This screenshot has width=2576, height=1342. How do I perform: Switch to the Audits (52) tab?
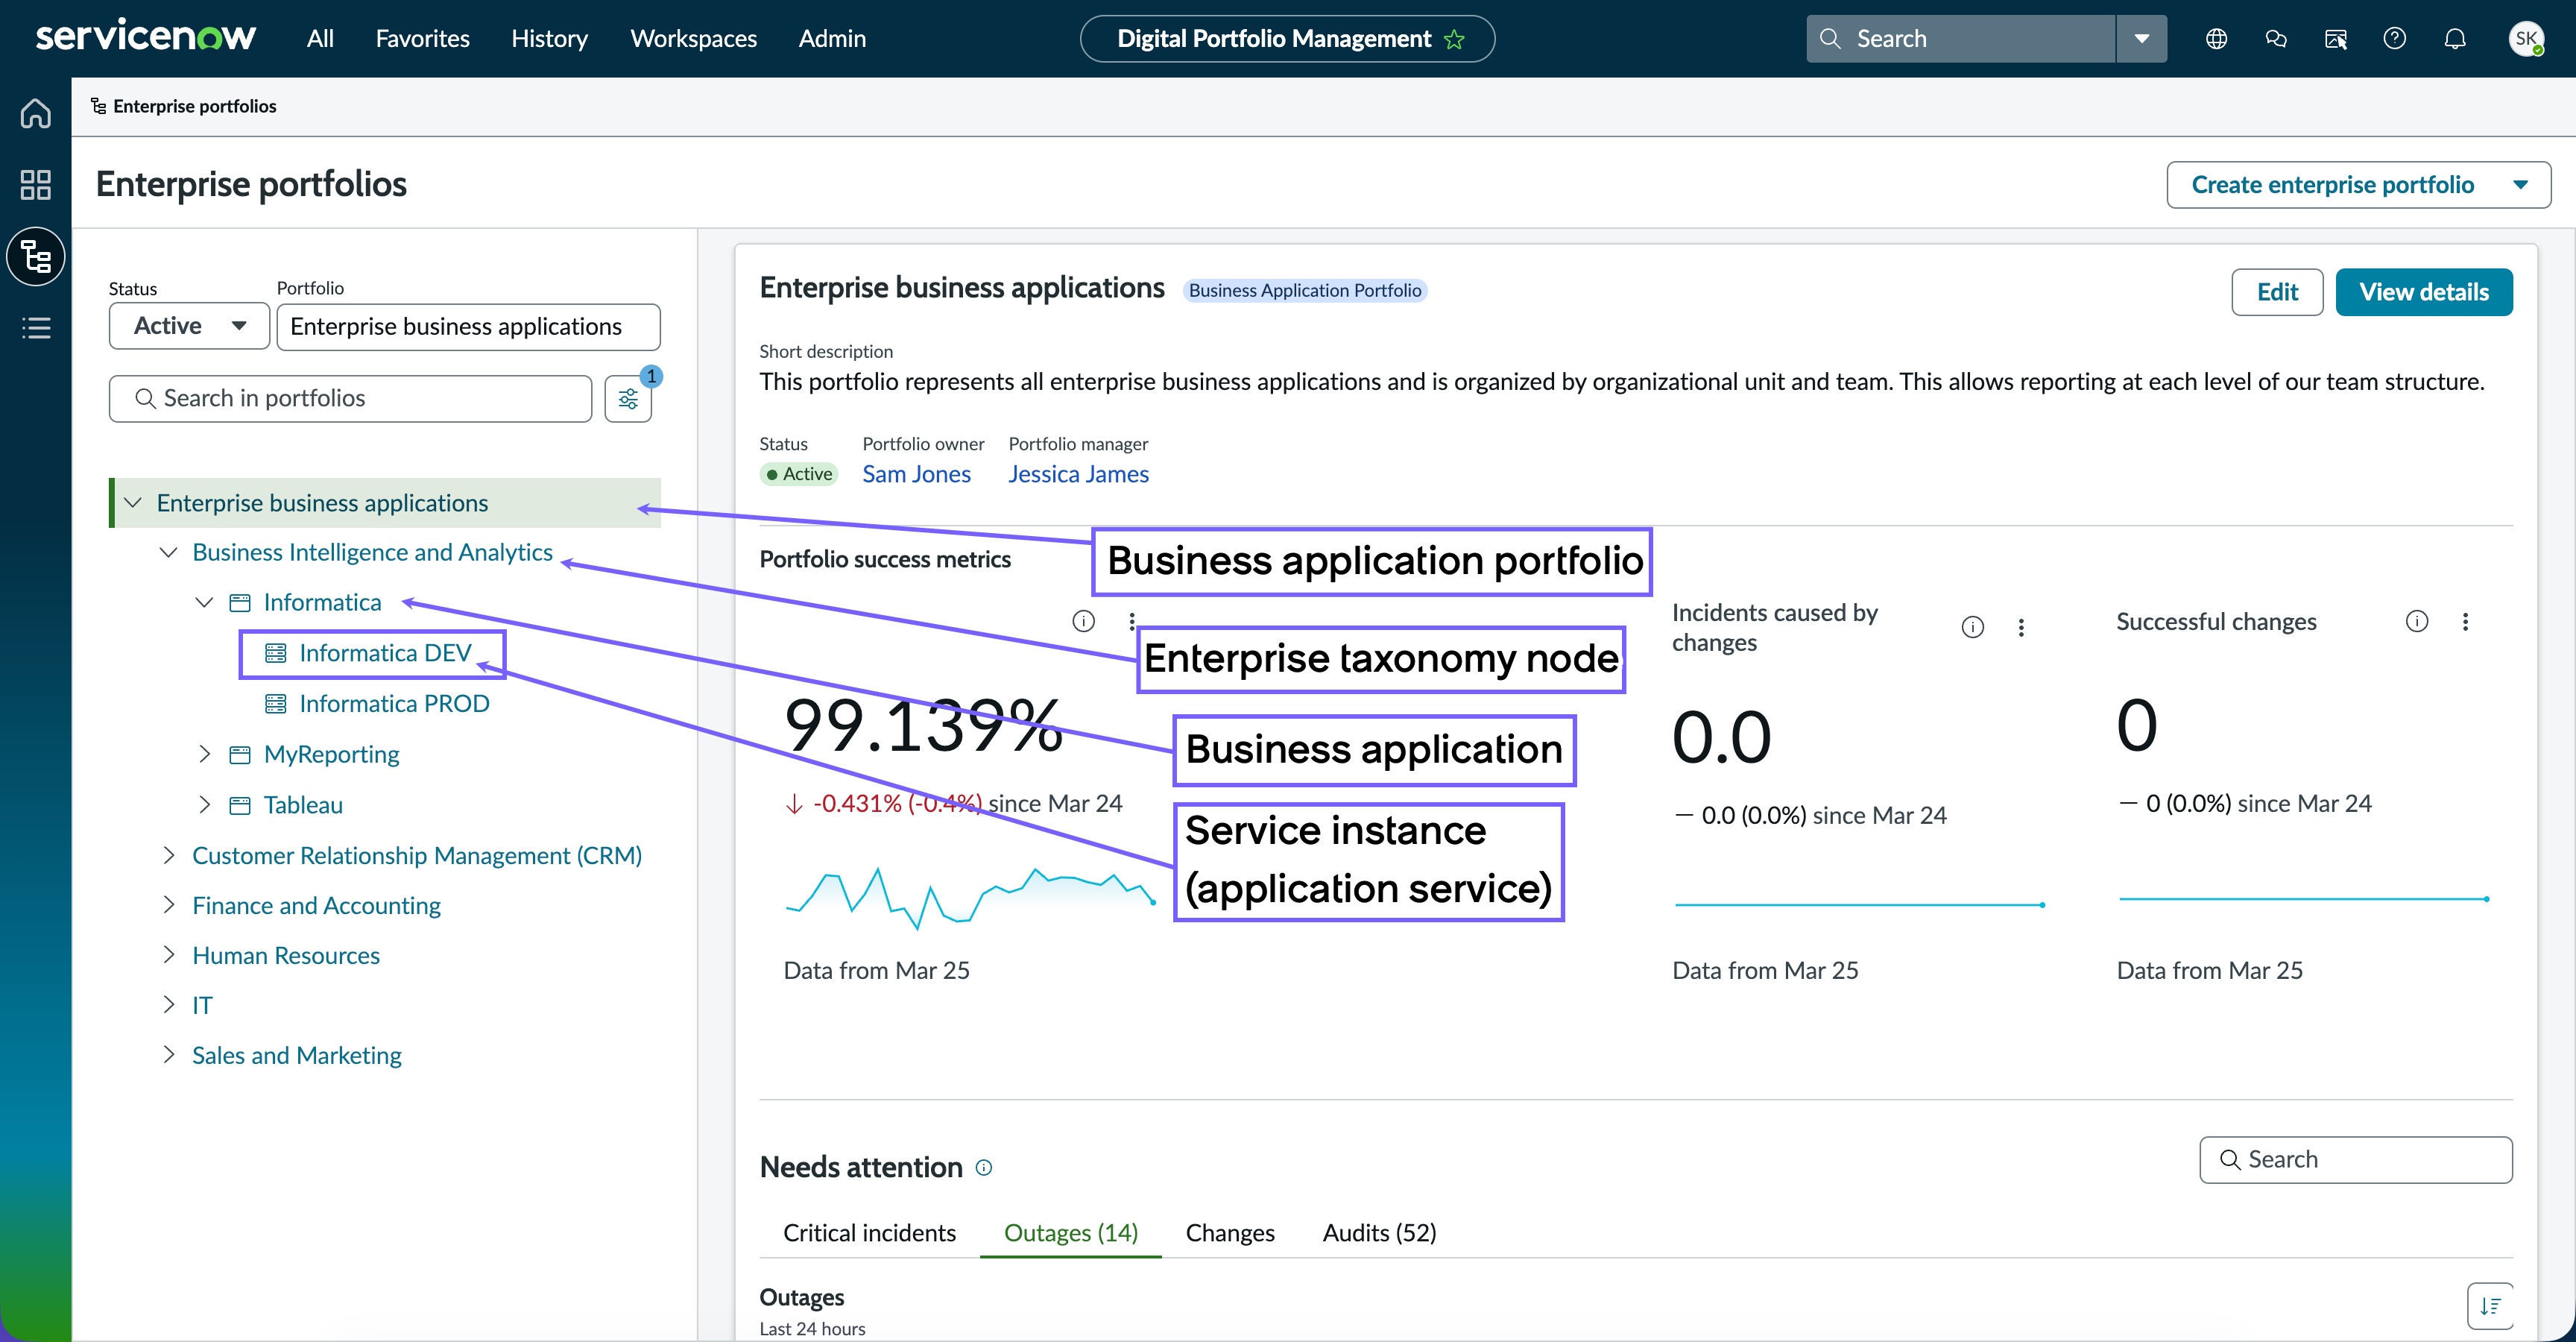click(x=1379, y=1233)
